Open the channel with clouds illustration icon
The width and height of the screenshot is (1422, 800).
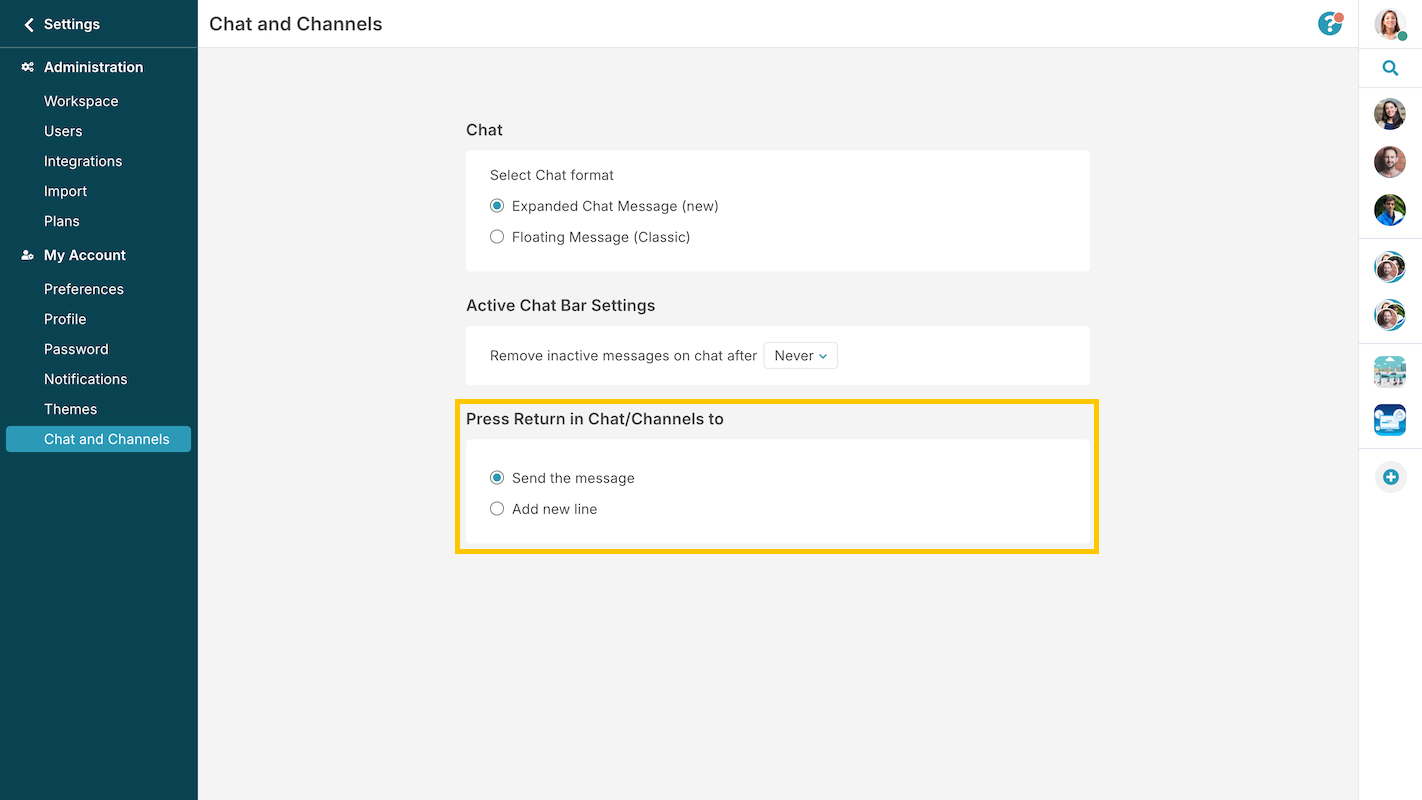coord(1390,372)
